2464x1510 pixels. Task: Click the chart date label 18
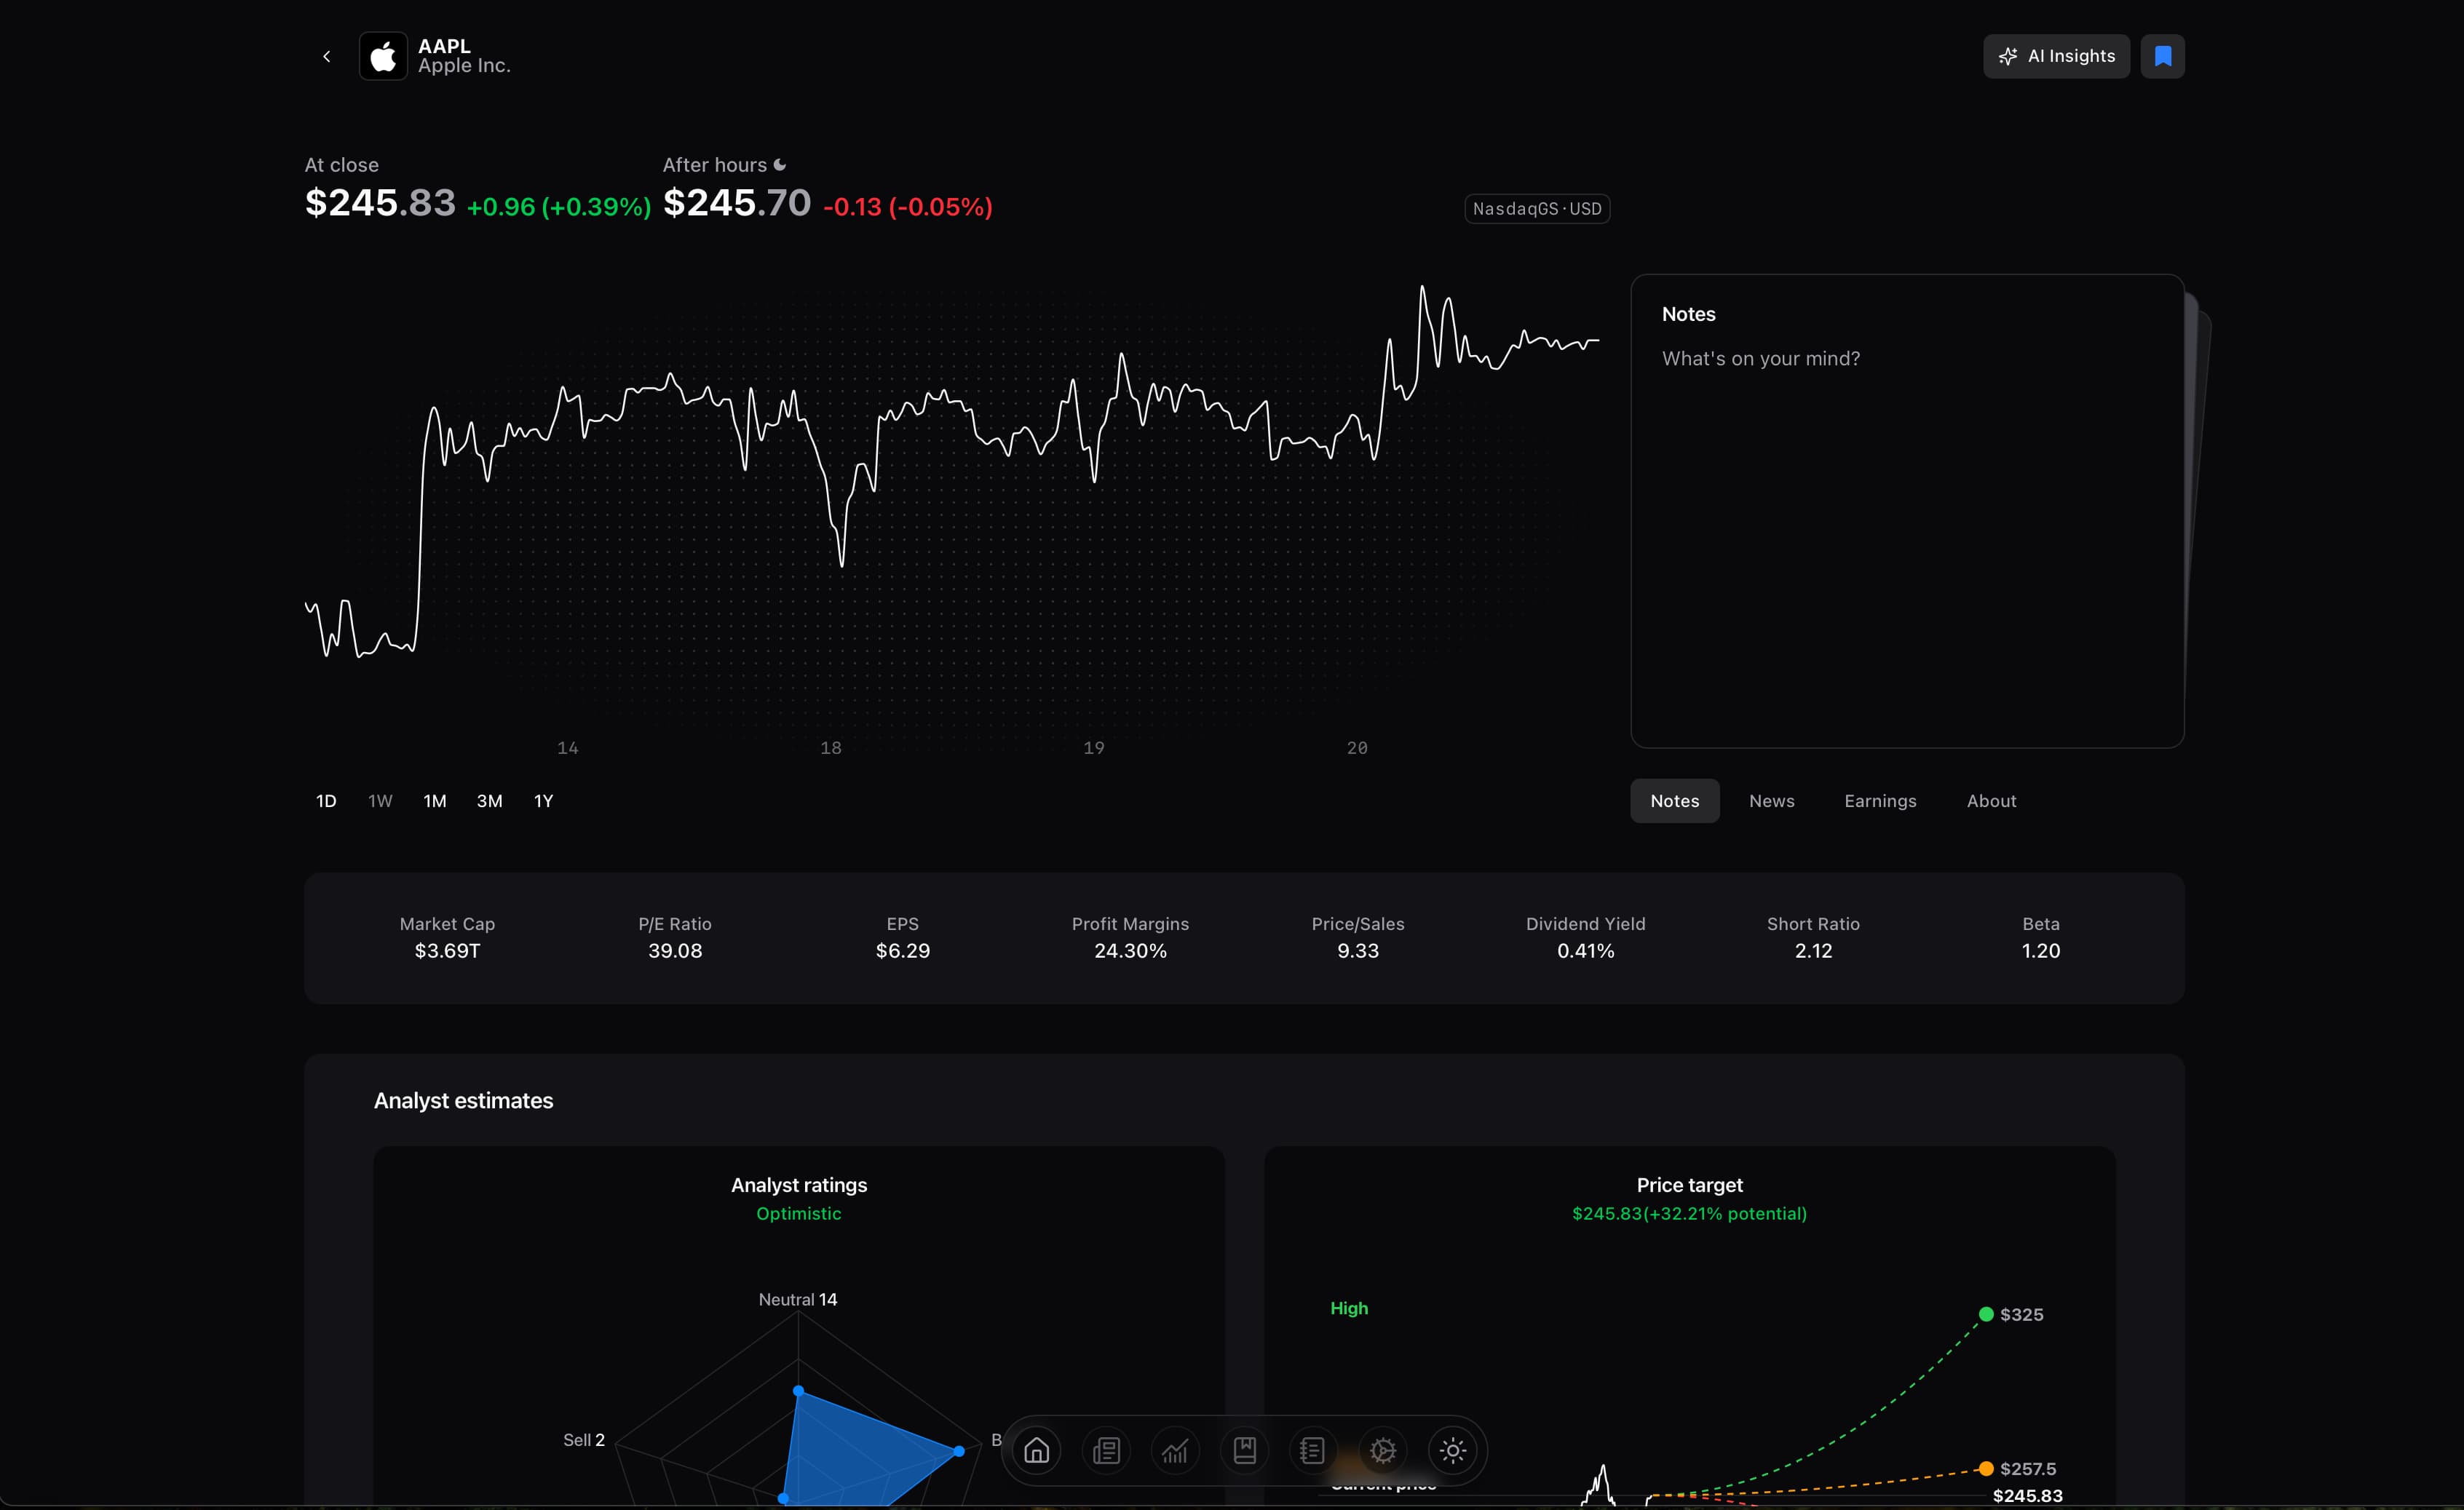[x=831, y=748]
